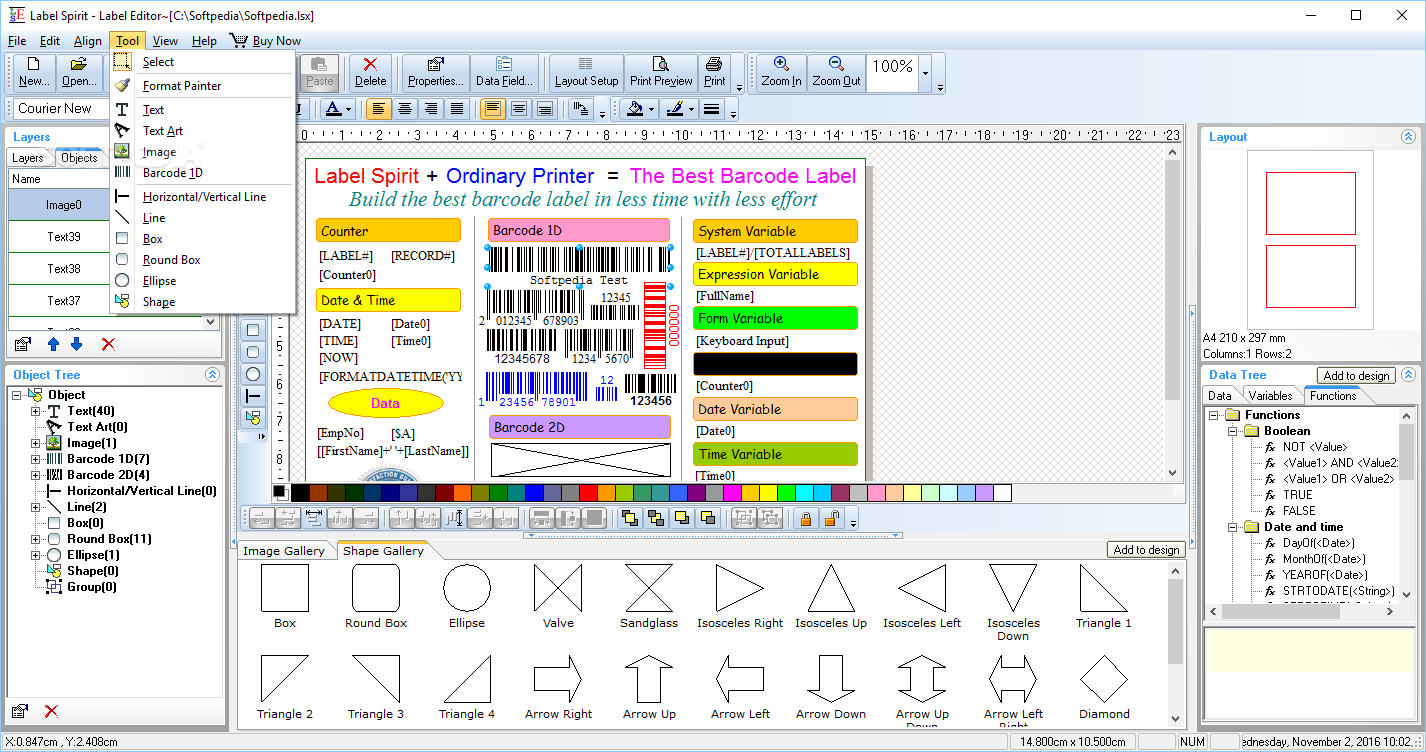This screenshot has width=1426, height=752.
Task: Open Properties from the main toolbar
Action: 436,72
